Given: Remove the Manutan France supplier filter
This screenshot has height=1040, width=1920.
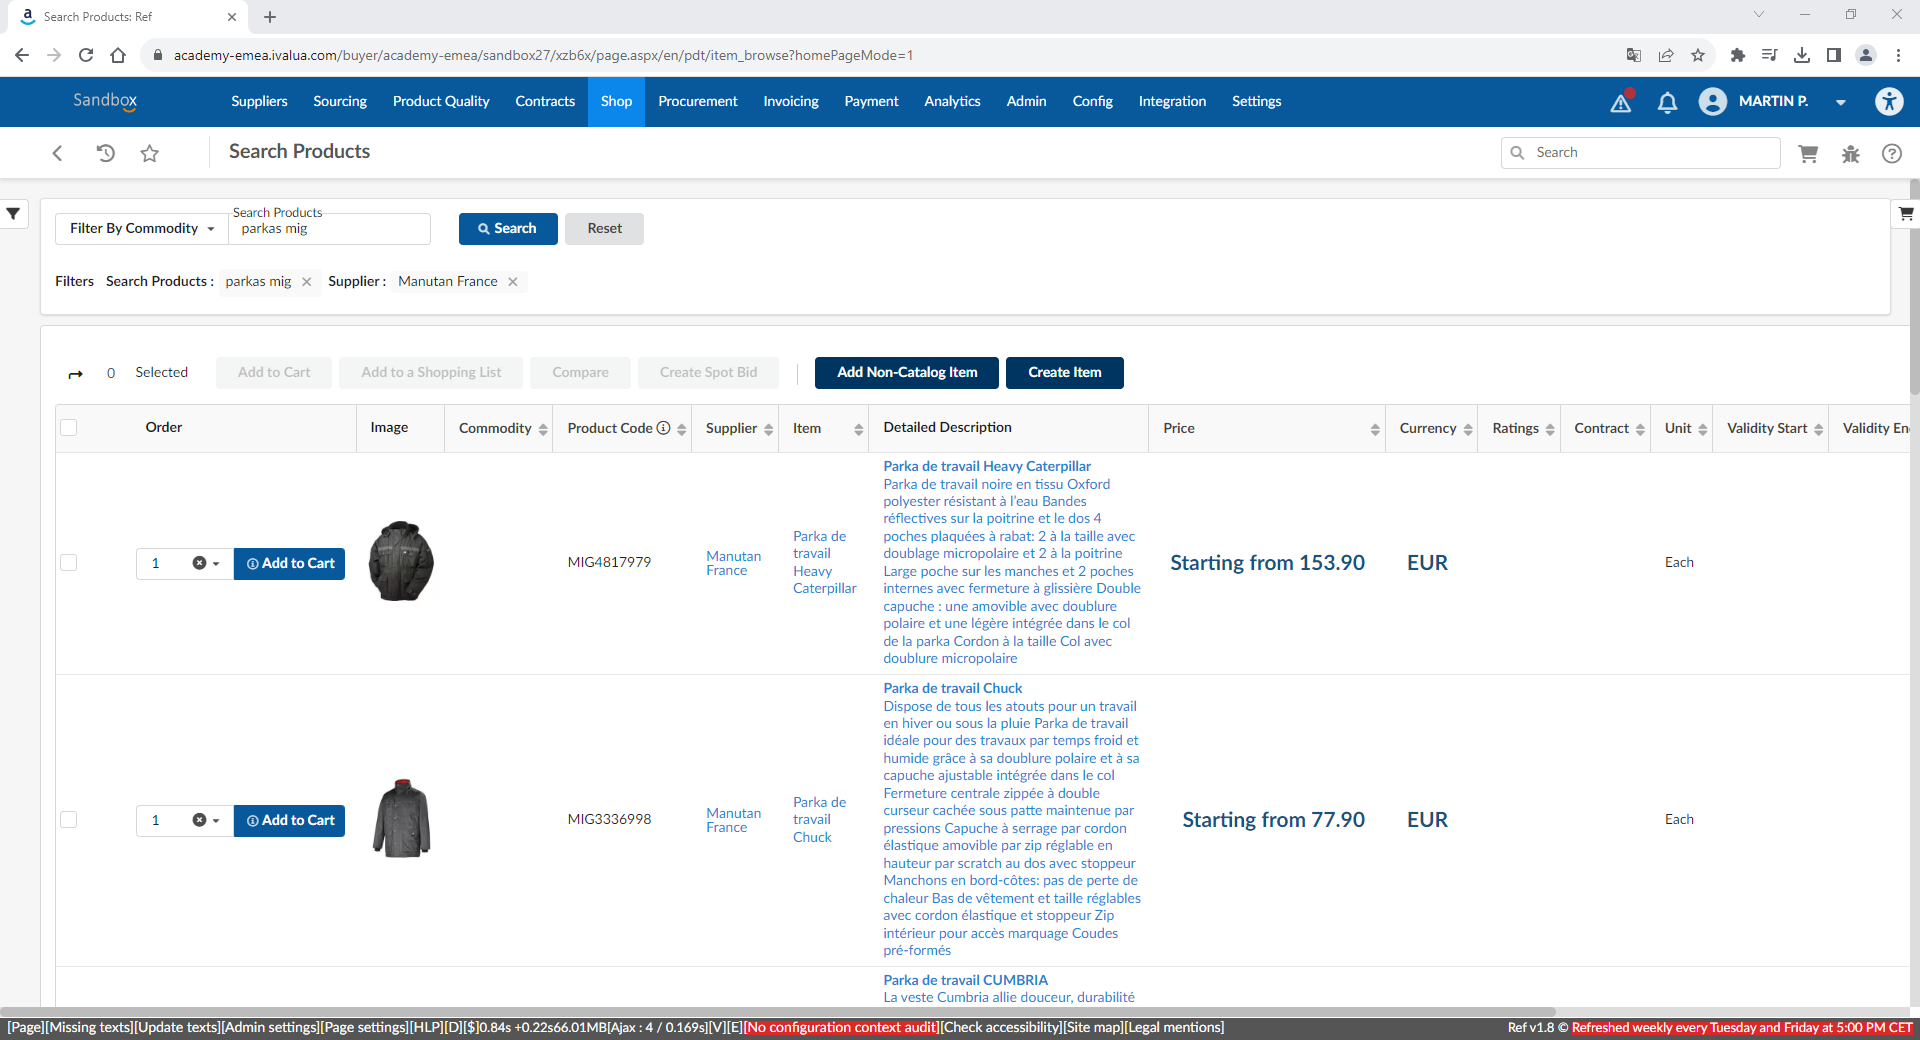Looking at the screenshot, I should (513, 282).
